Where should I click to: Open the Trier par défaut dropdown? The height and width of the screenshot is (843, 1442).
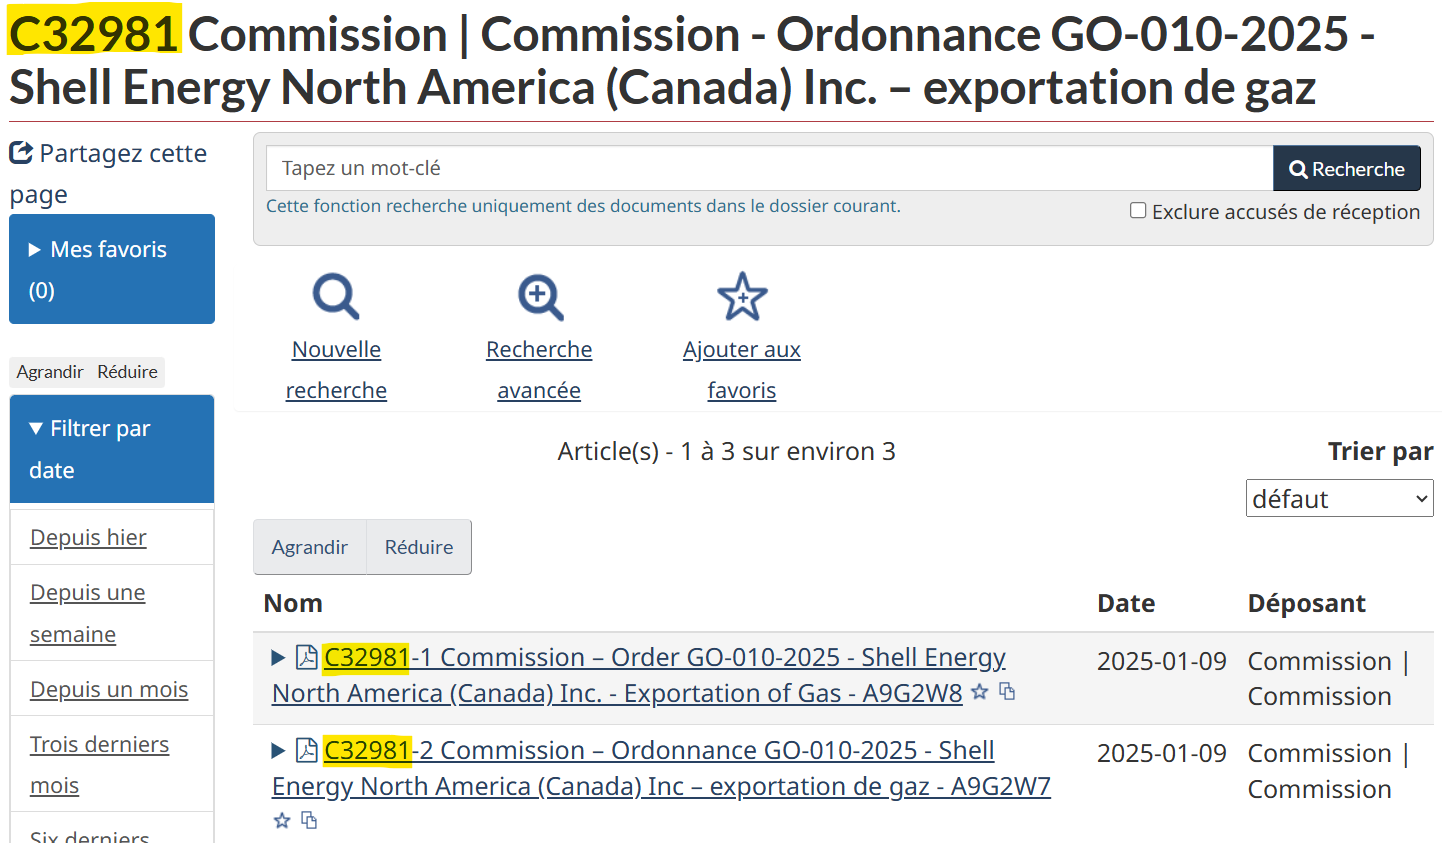point(1340,498)
